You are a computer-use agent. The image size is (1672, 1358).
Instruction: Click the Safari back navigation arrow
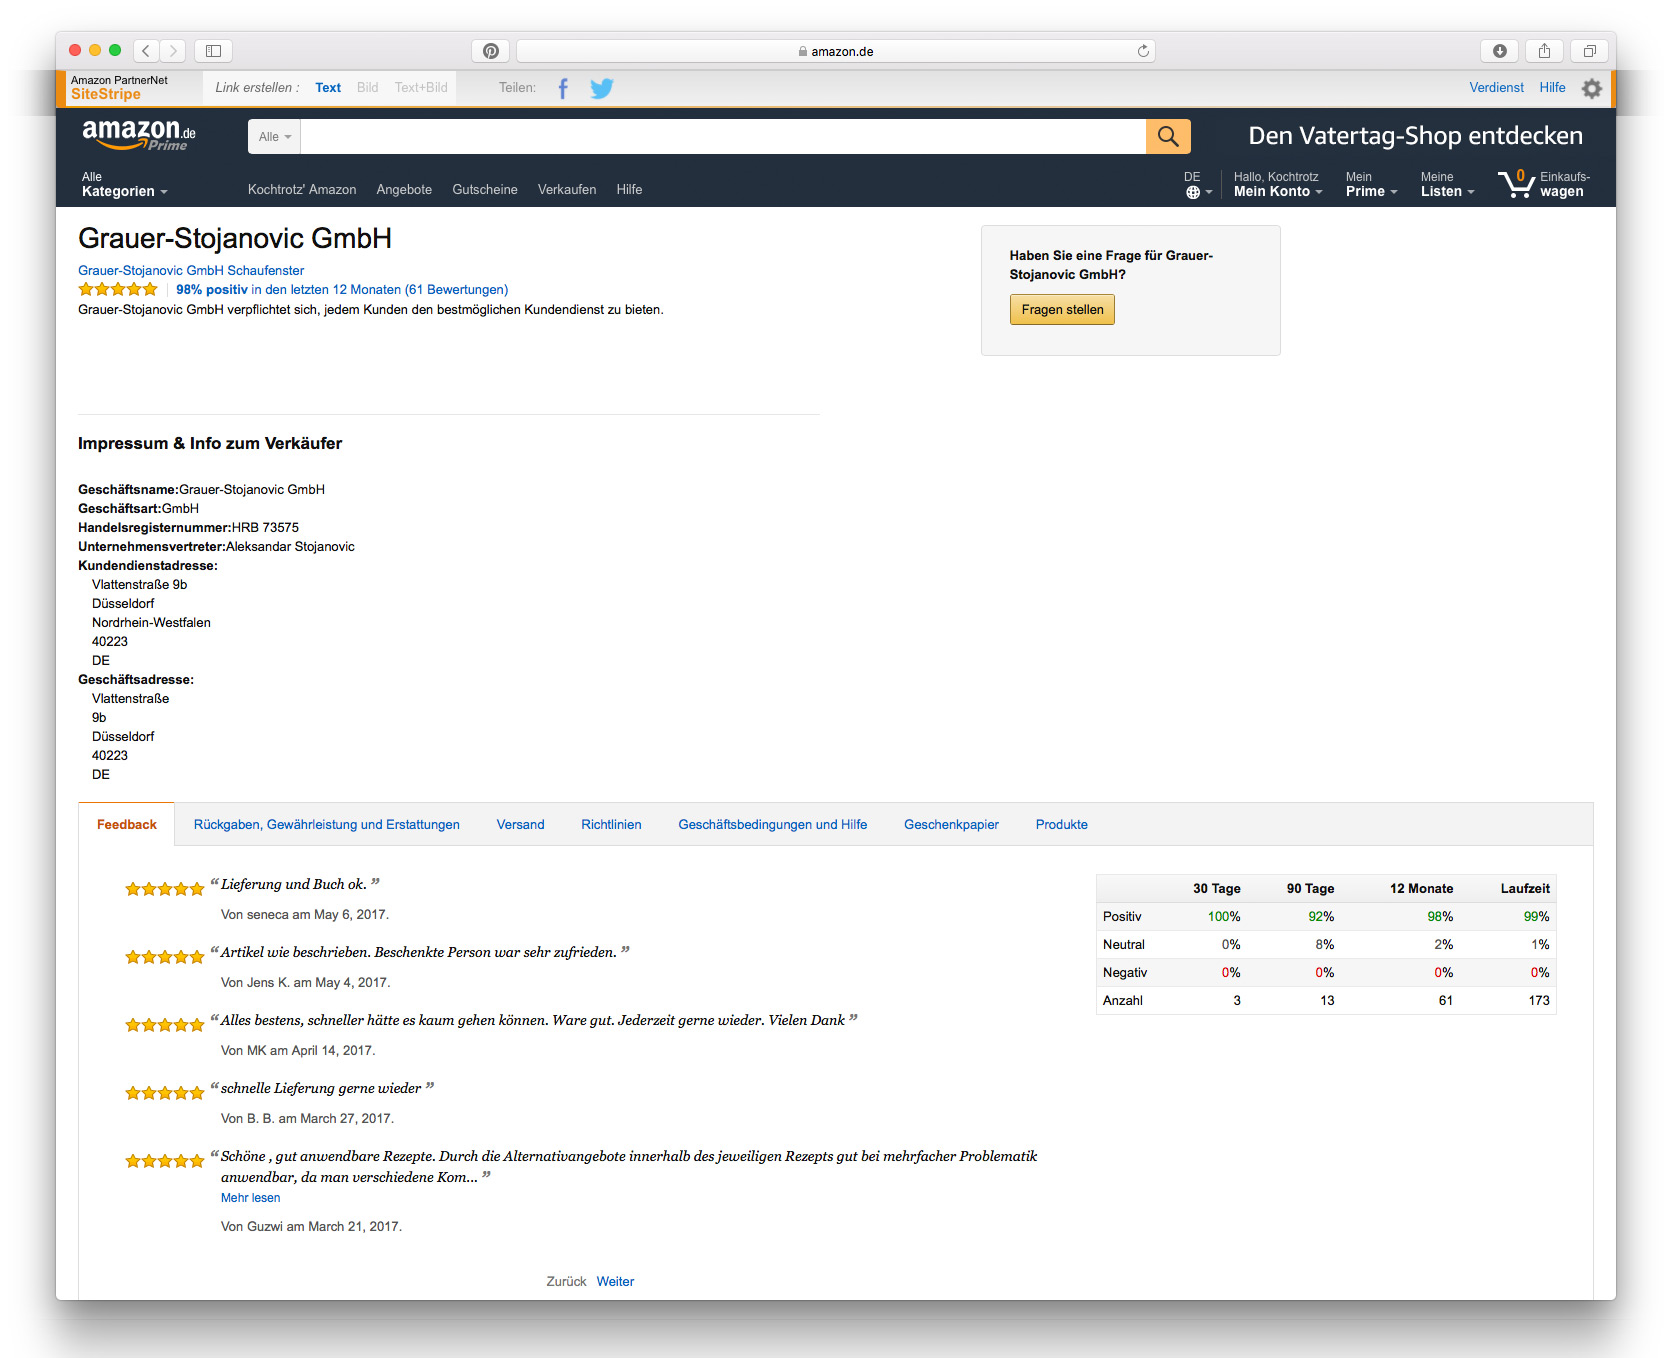coord(146,51)
